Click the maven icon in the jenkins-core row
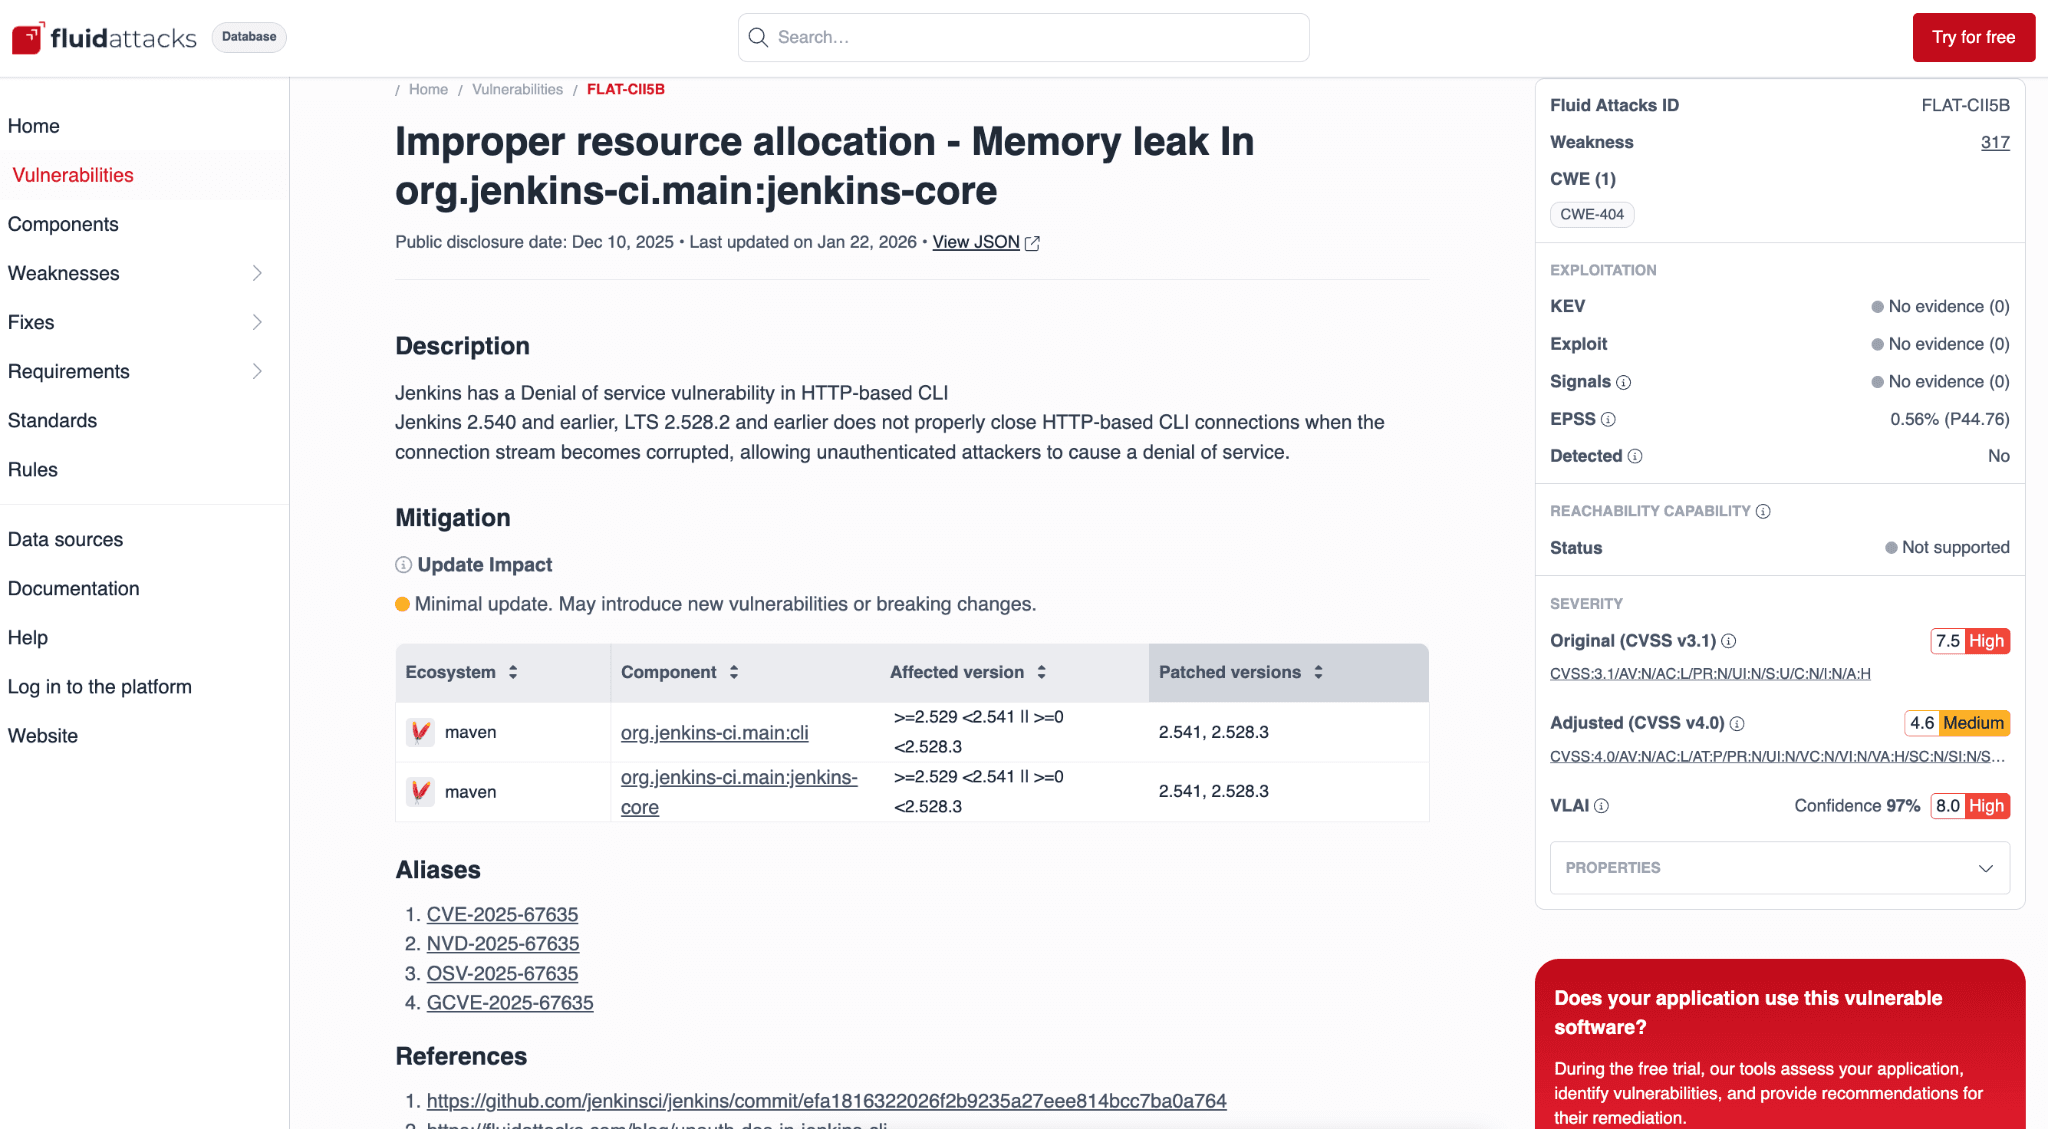Viewport: 2048px width, 1129px height. [x=421, y=792]
